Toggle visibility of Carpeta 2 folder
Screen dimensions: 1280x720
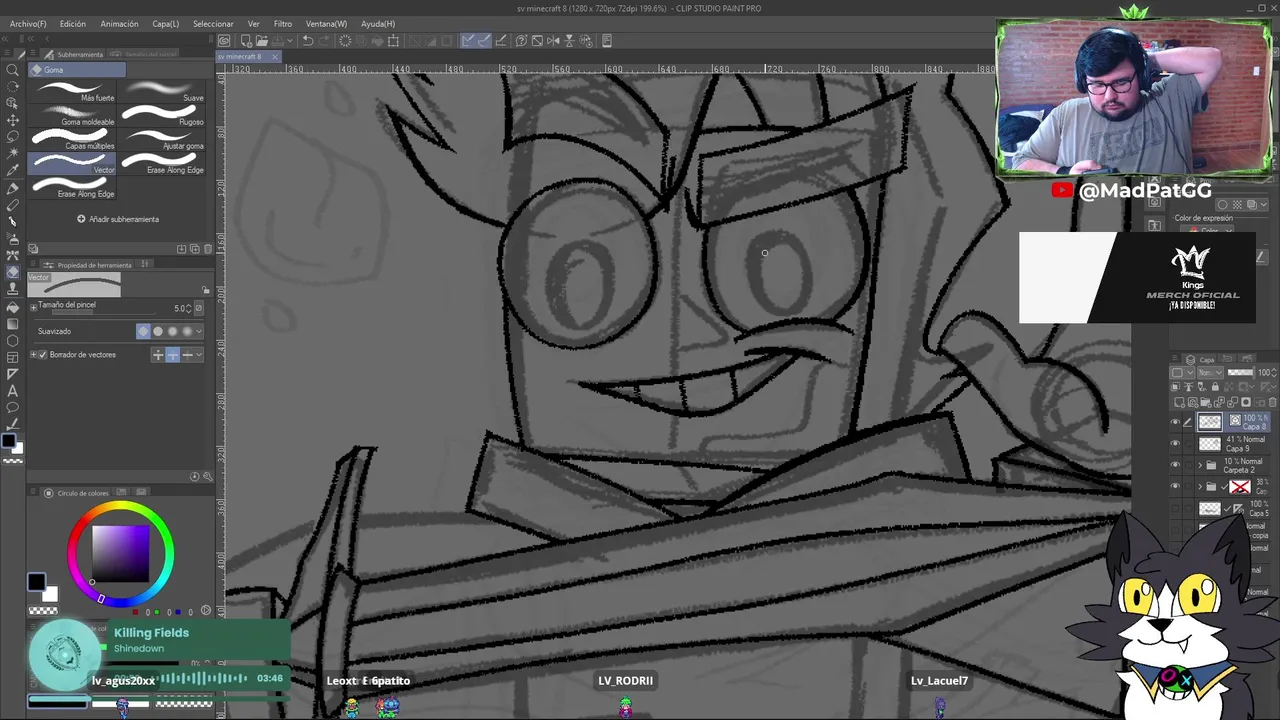click(1175, 466)
